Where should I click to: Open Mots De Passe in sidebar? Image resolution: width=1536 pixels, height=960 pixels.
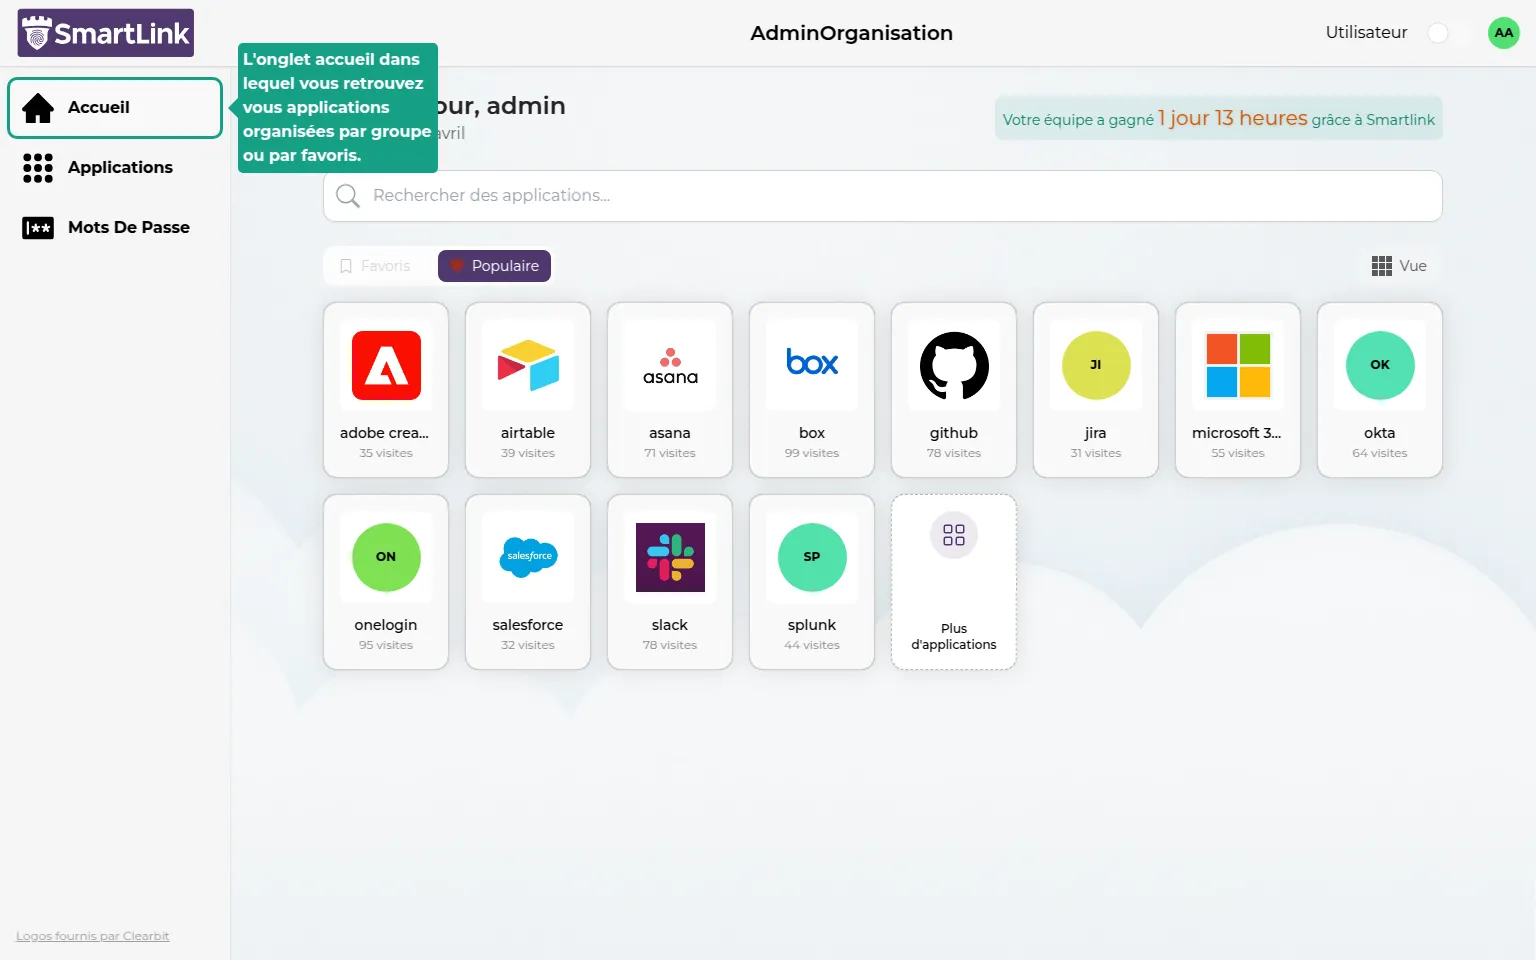(115, 228)
